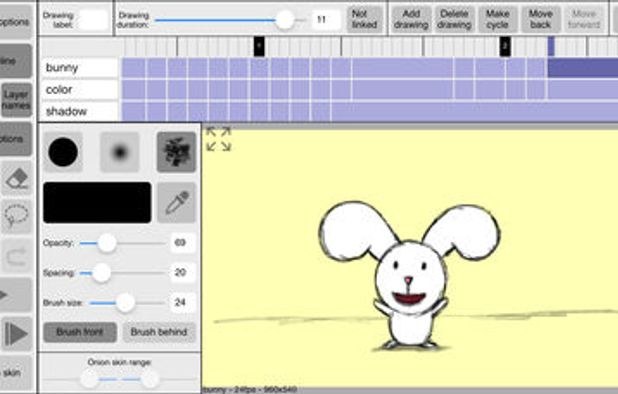Enable Brush behind mode
The width and height of the screenshot is (618, 394).
[159, 332]
